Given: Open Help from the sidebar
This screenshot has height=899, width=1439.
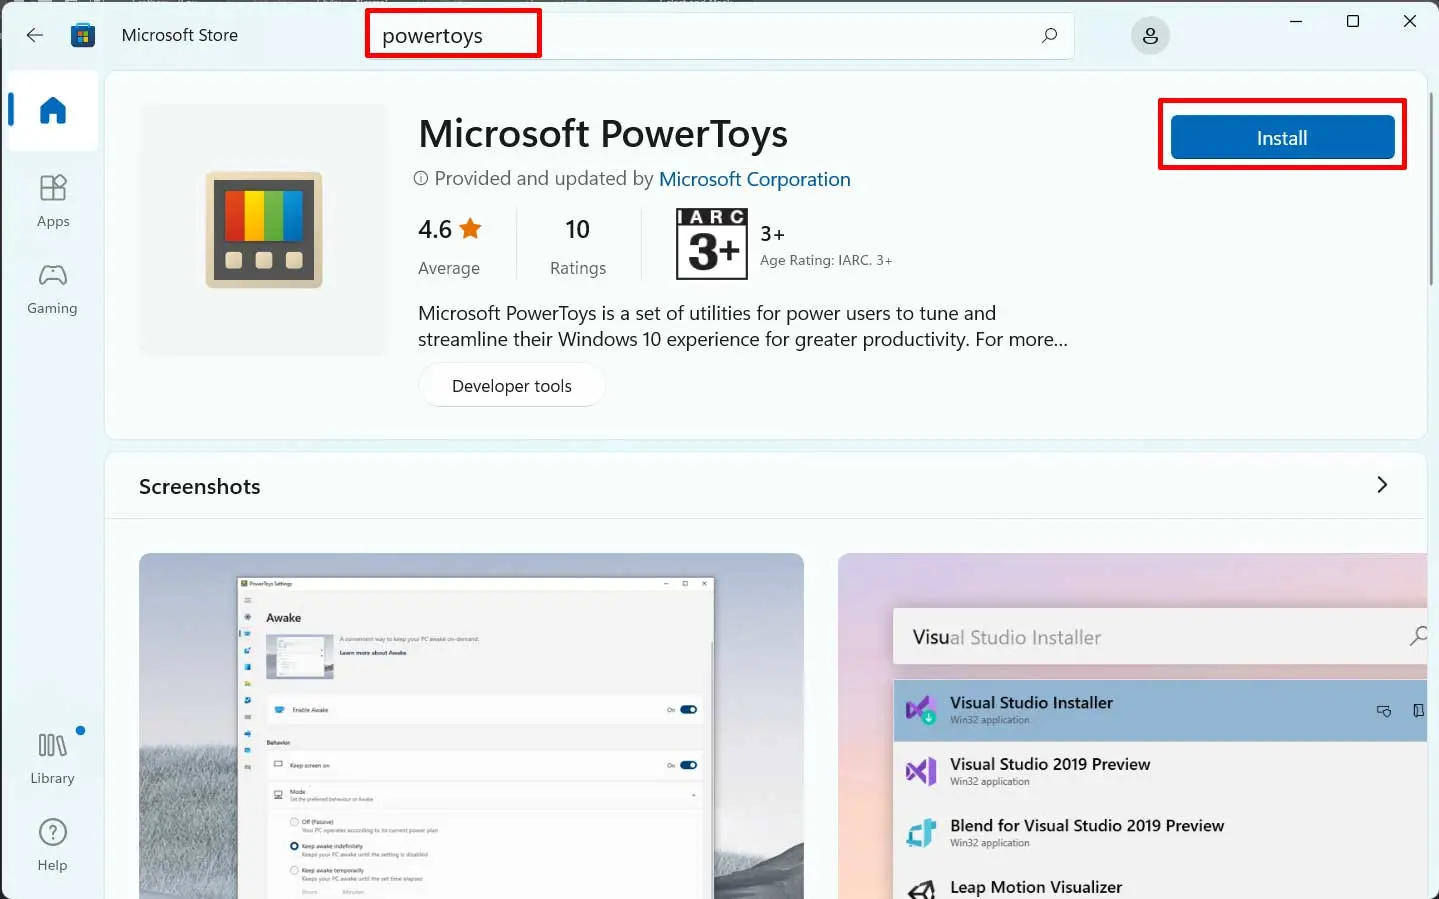Looking at the screenshot, I should [x=52, y=844].
